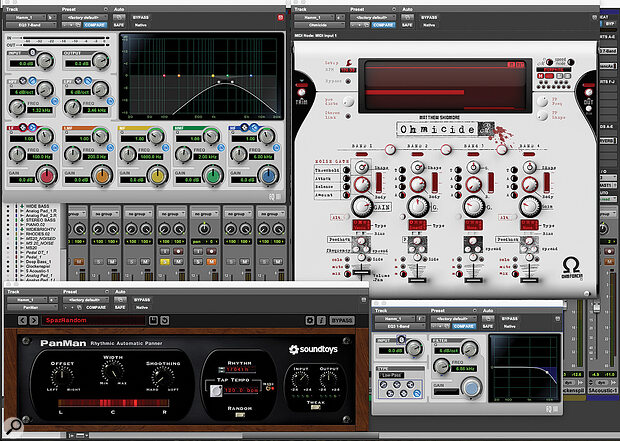Click the red target icon in EQ3 7-Band header
This screenshot has height=441, width=620.
pyautogui.click(x=280, y=17)
